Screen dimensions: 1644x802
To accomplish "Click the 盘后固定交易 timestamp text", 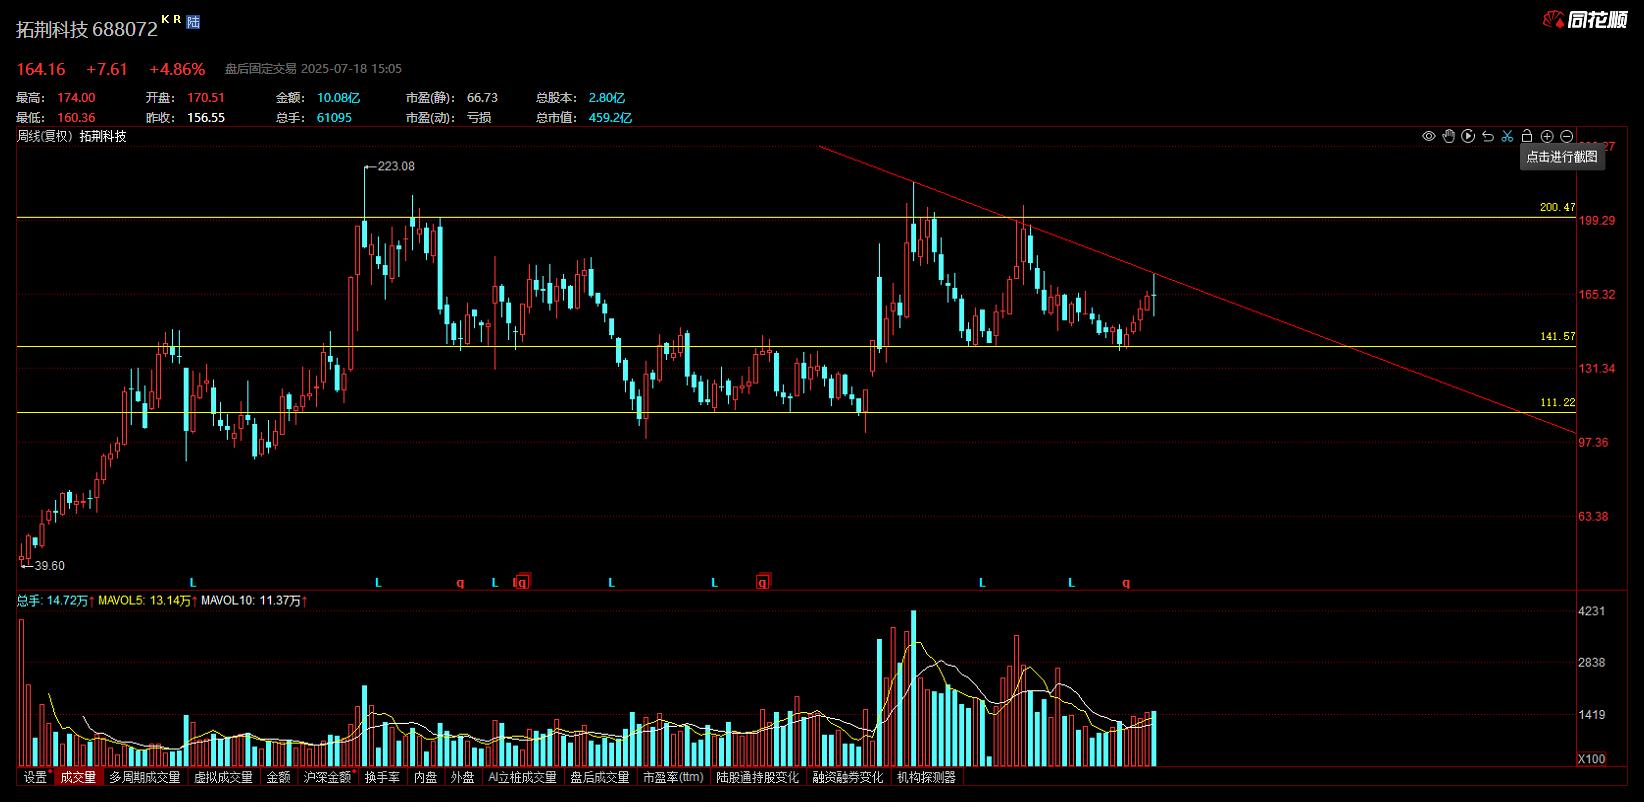I will (313, 69).
